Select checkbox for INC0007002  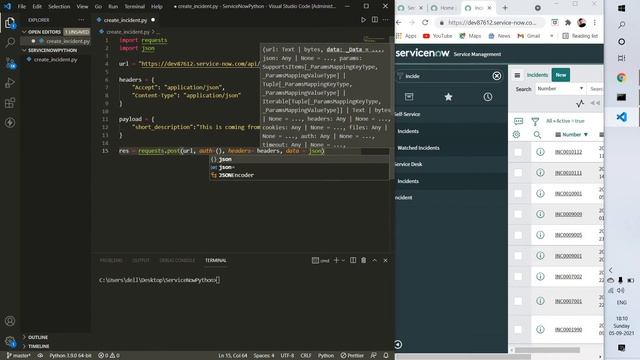518,276
